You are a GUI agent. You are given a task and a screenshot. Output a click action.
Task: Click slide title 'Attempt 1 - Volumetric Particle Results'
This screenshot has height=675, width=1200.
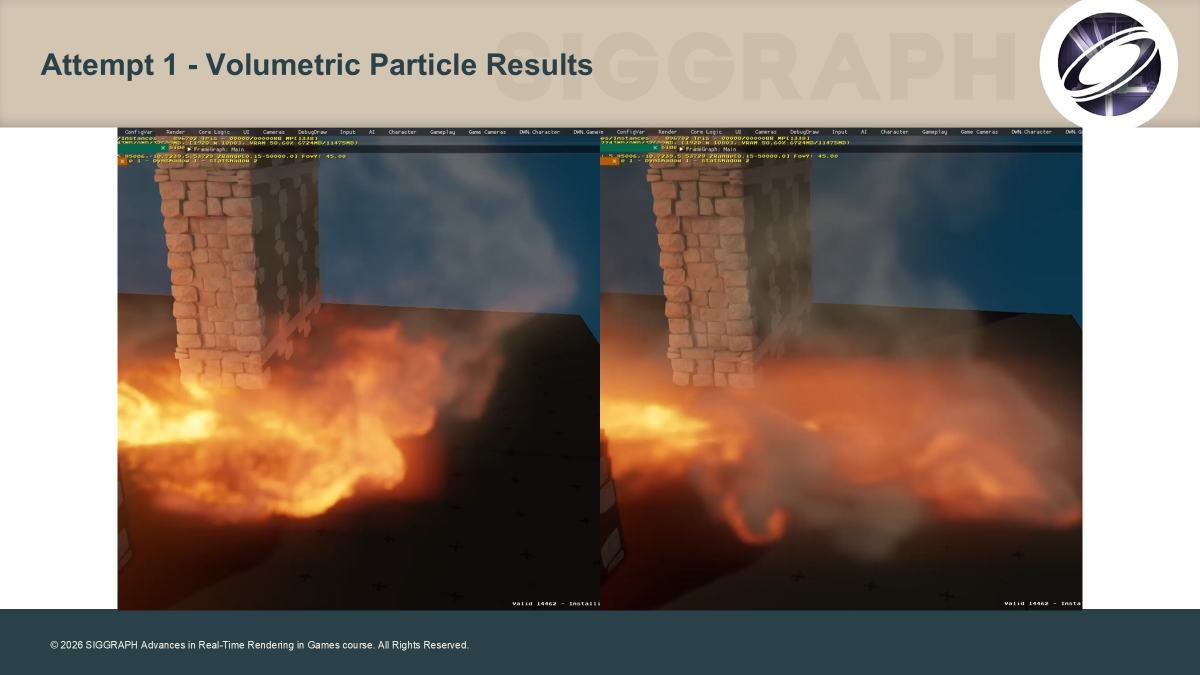pyautogui.click(x=317, y=66)
